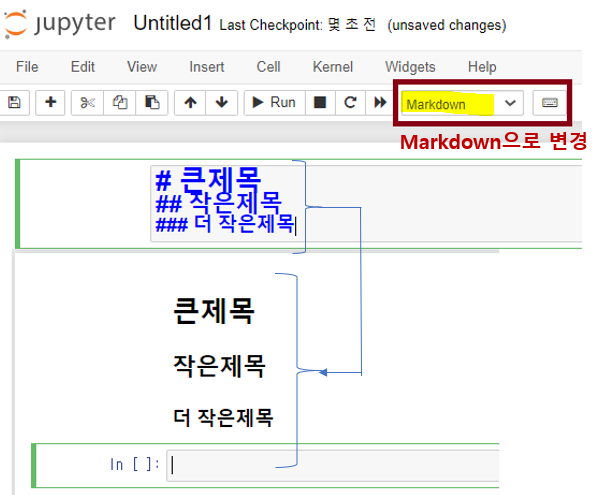Open the Kernel menu
Screen dimensions: 599x495
tap(333, 67)
